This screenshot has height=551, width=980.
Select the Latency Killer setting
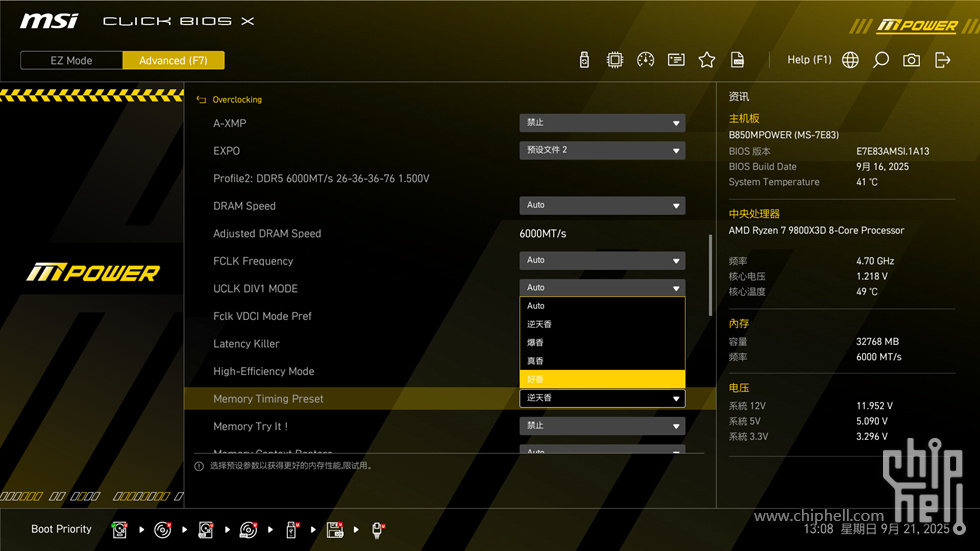point(246,344)
